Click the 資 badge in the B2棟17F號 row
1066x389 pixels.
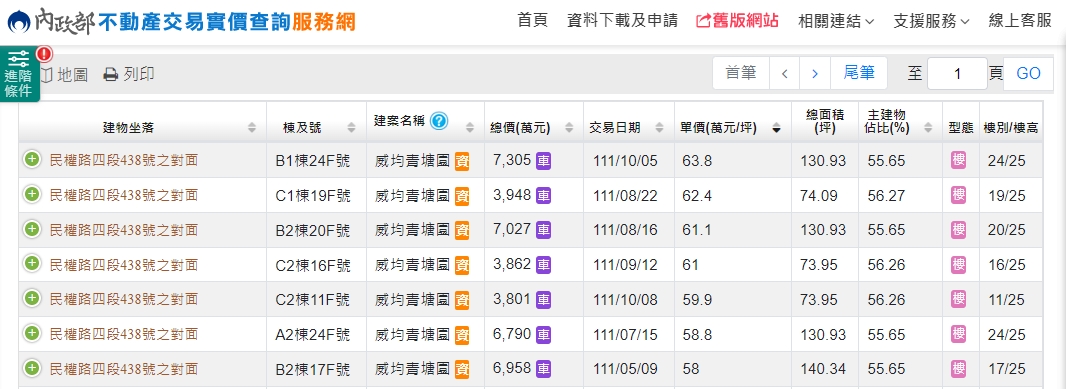pos(462,370)
